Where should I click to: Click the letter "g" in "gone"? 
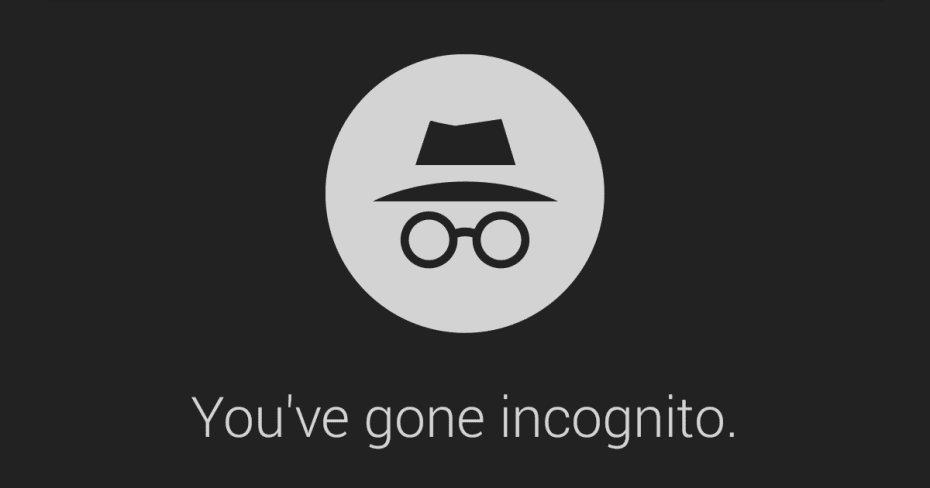(x=379, y=427)
